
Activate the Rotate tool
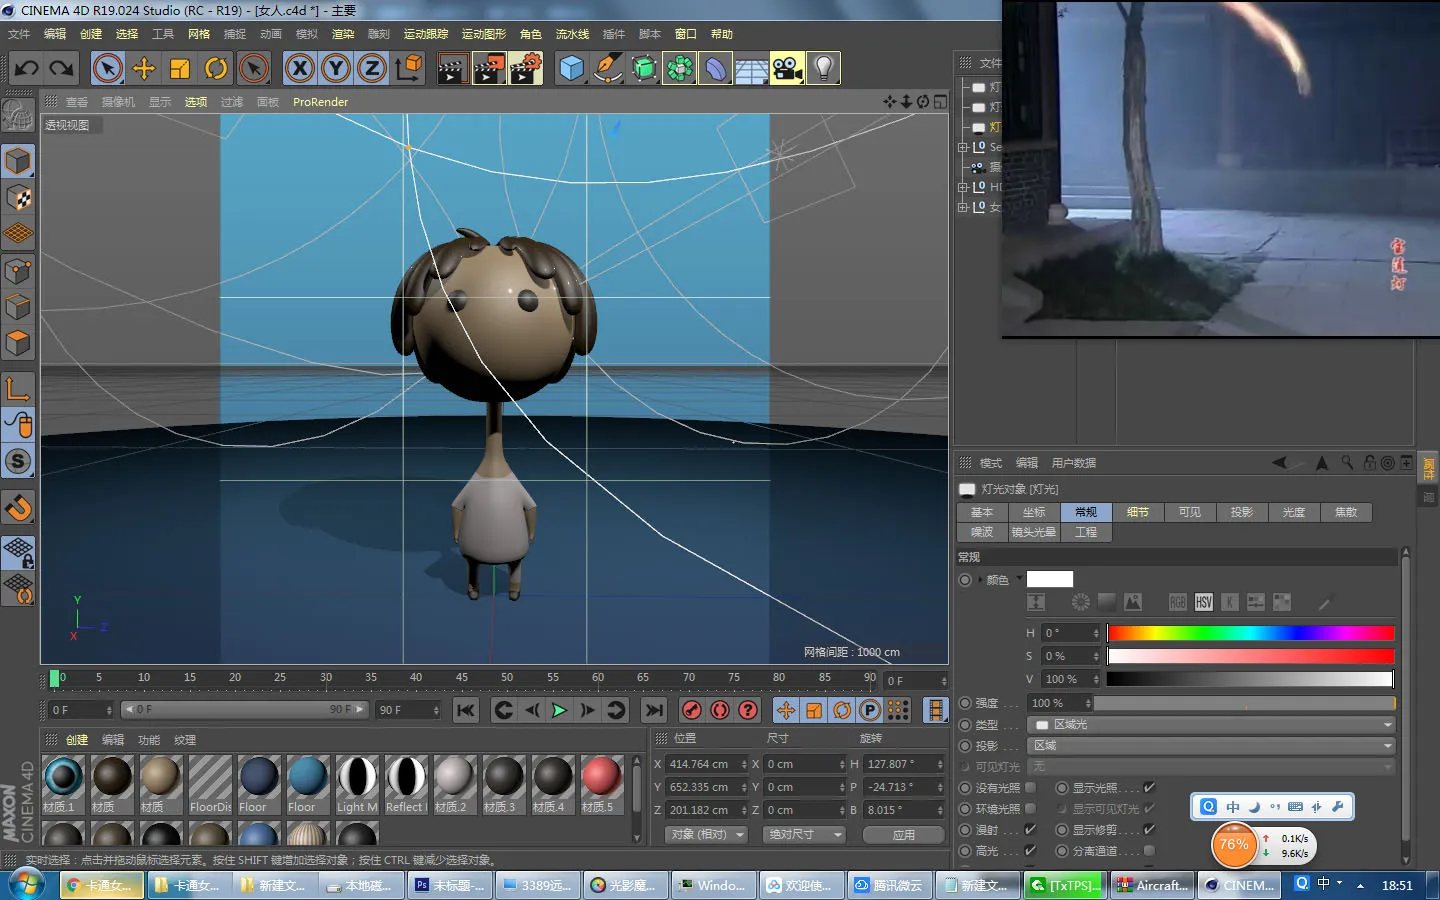[216, 68]
